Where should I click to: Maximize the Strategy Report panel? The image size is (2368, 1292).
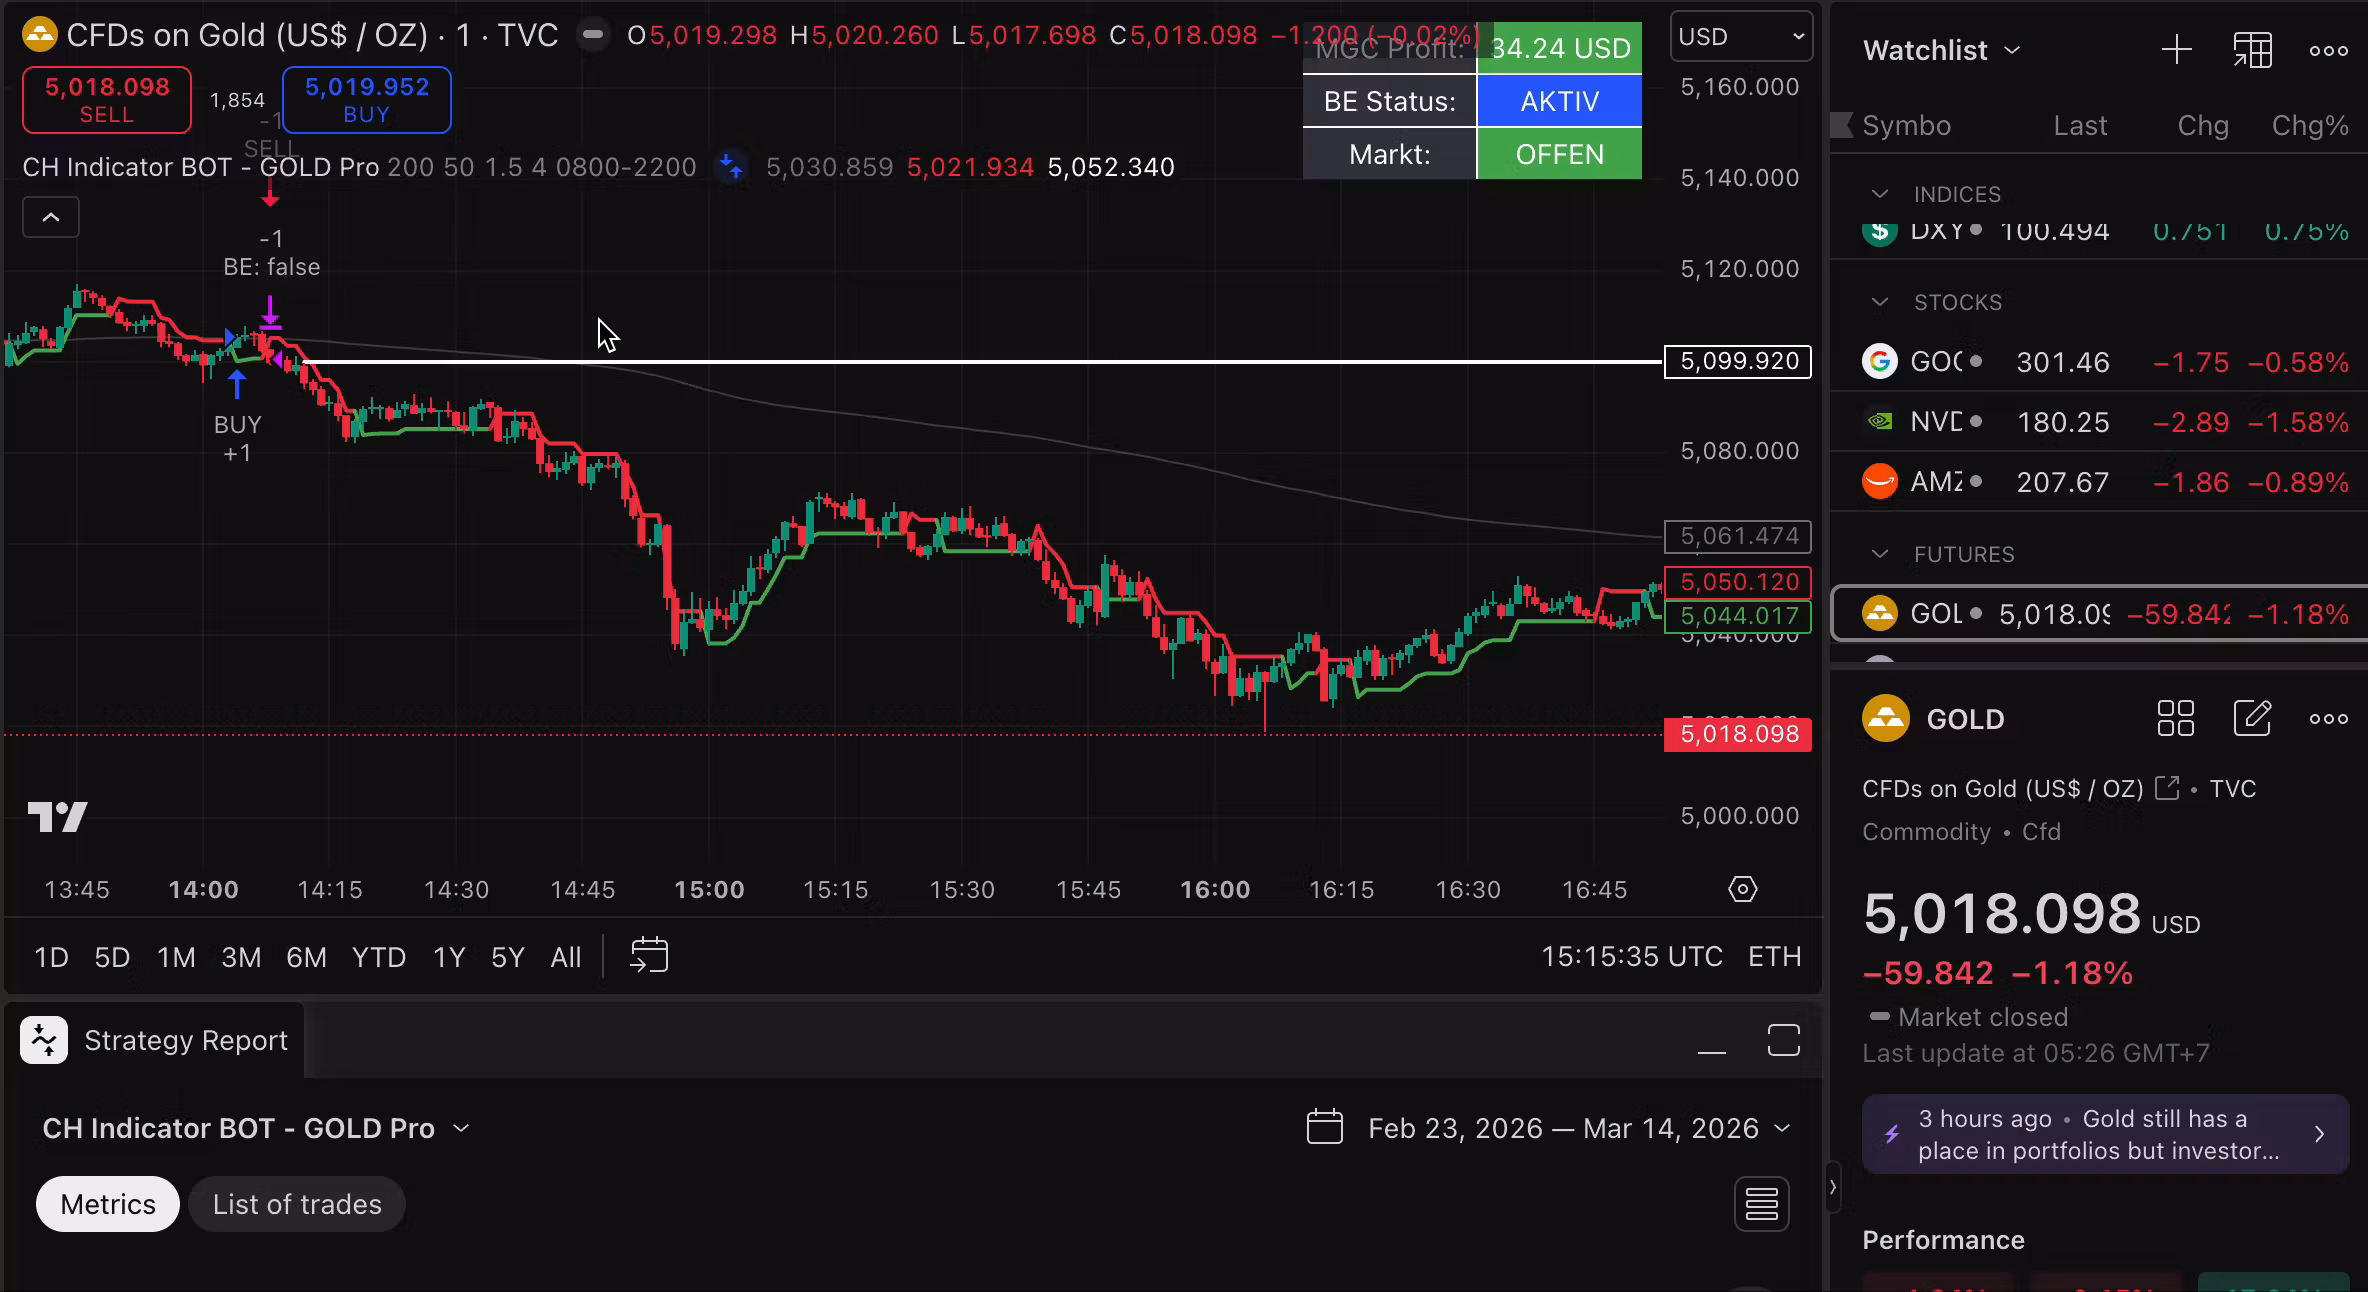pos(1784,1040)
